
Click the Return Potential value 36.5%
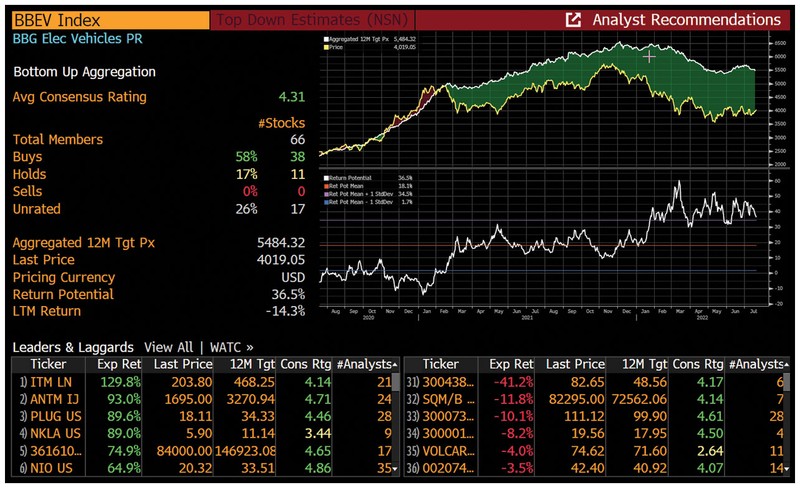tap(288, 295)
